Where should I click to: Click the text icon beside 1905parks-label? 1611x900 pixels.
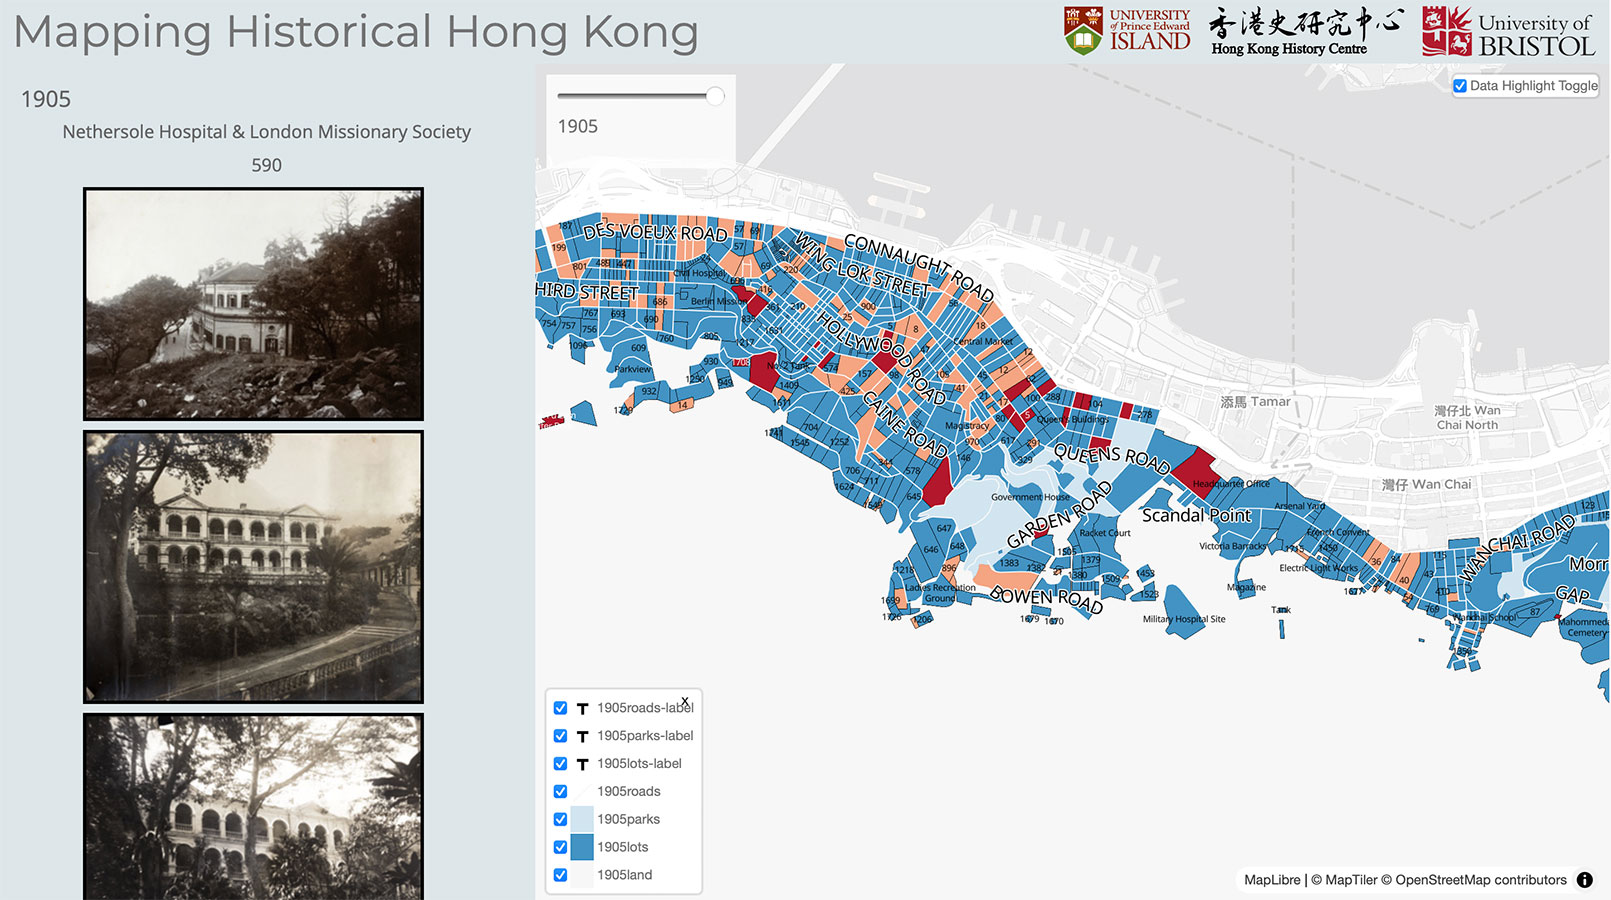click(582, 736)
